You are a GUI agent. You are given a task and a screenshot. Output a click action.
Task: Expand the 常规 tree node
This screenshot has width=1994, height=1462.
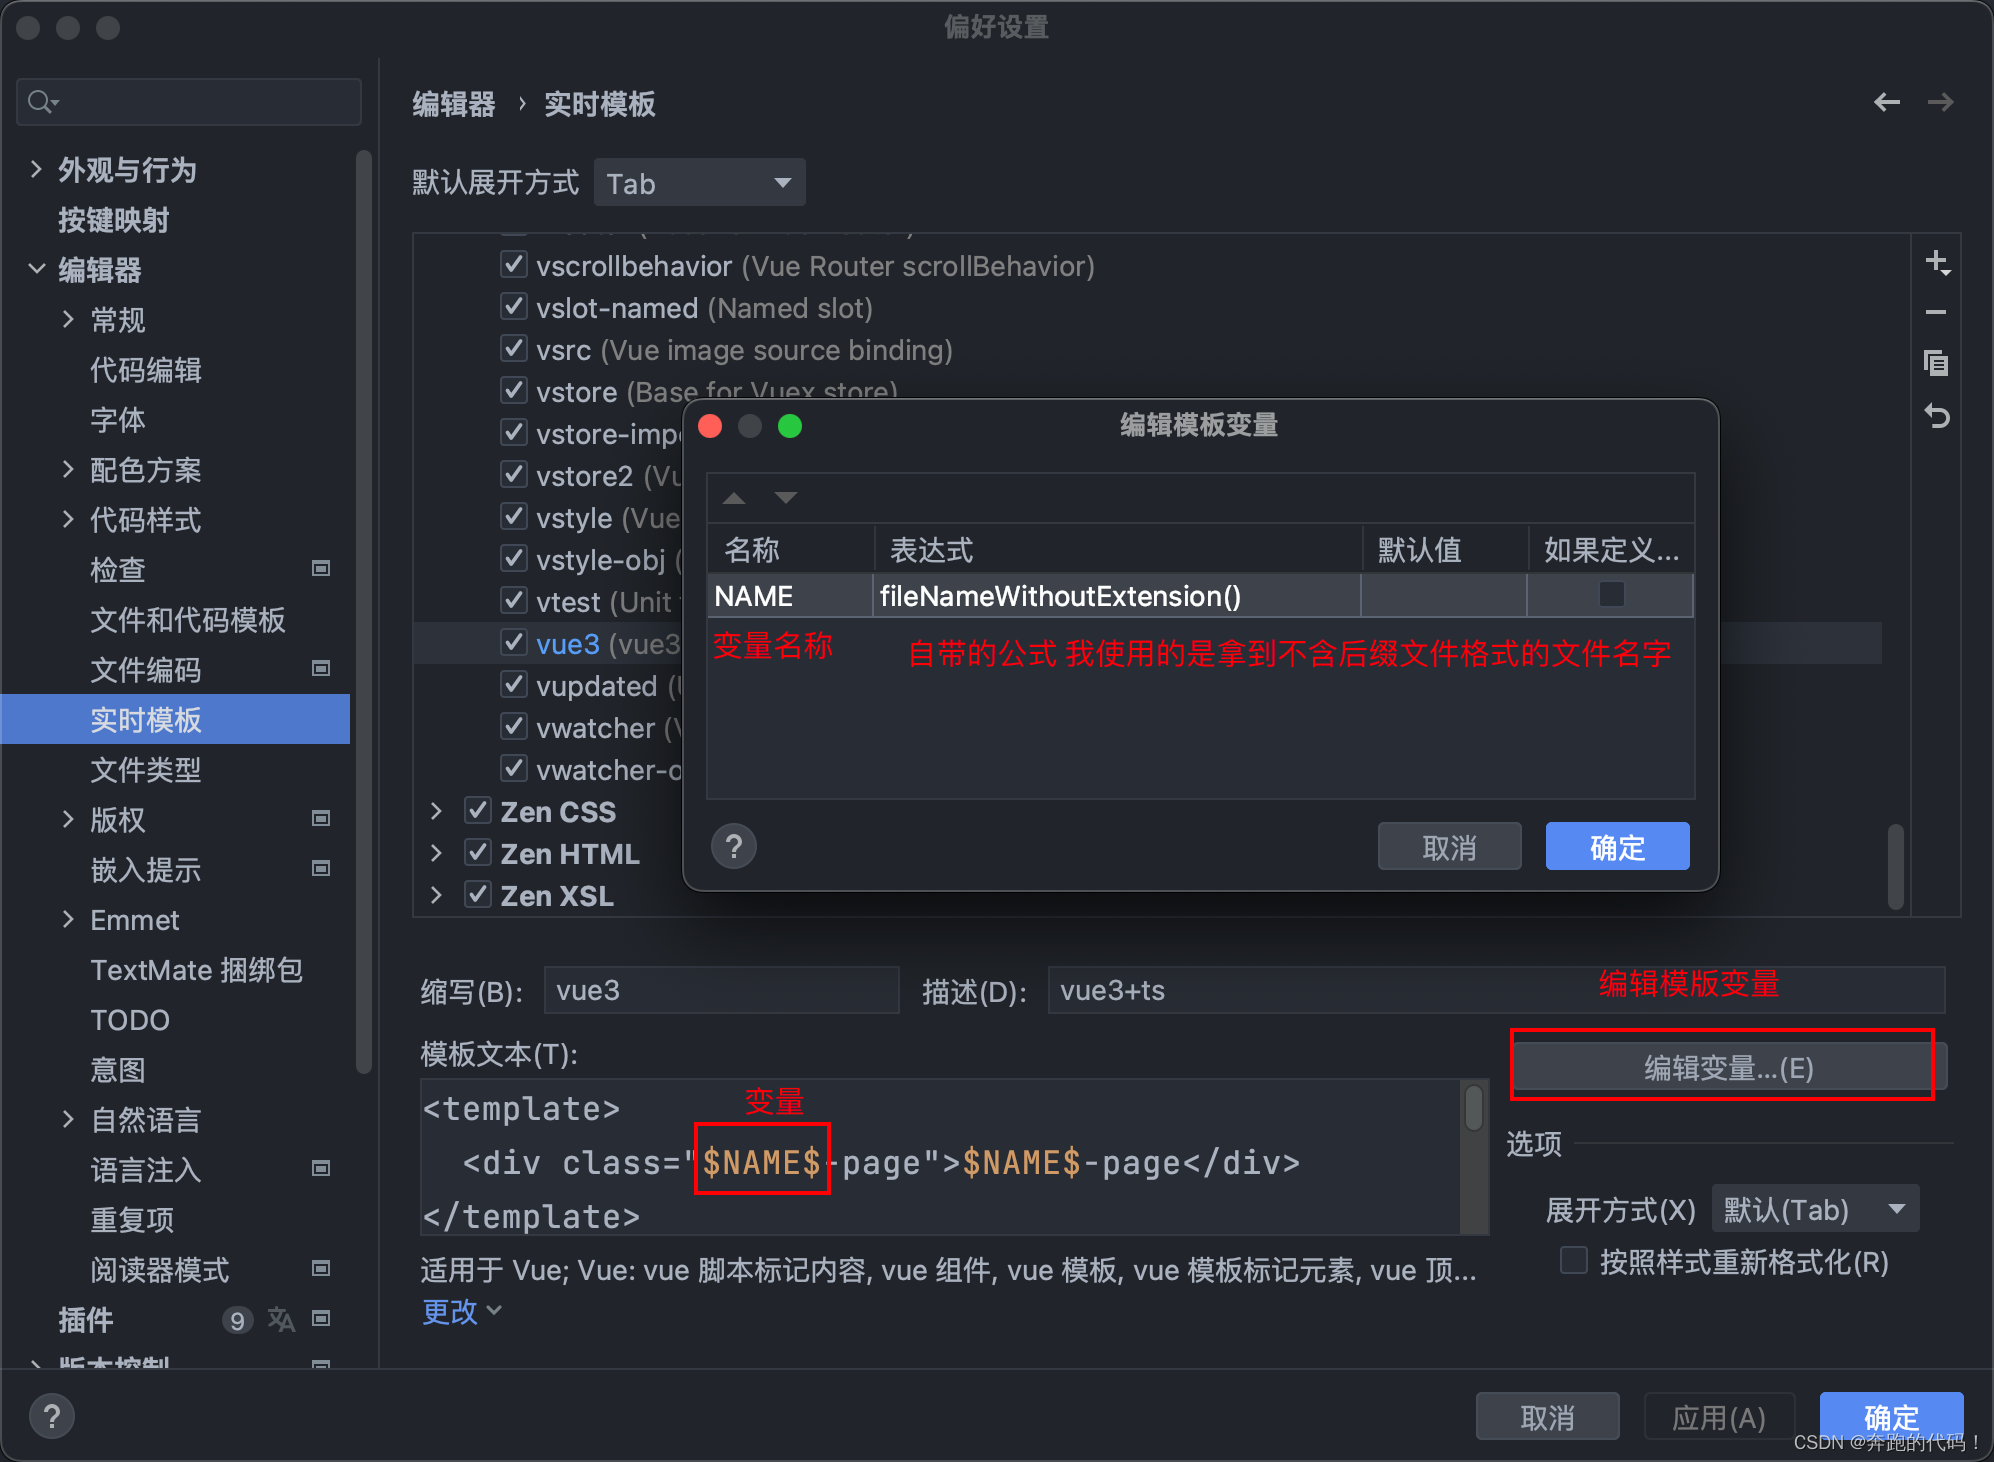68,319
